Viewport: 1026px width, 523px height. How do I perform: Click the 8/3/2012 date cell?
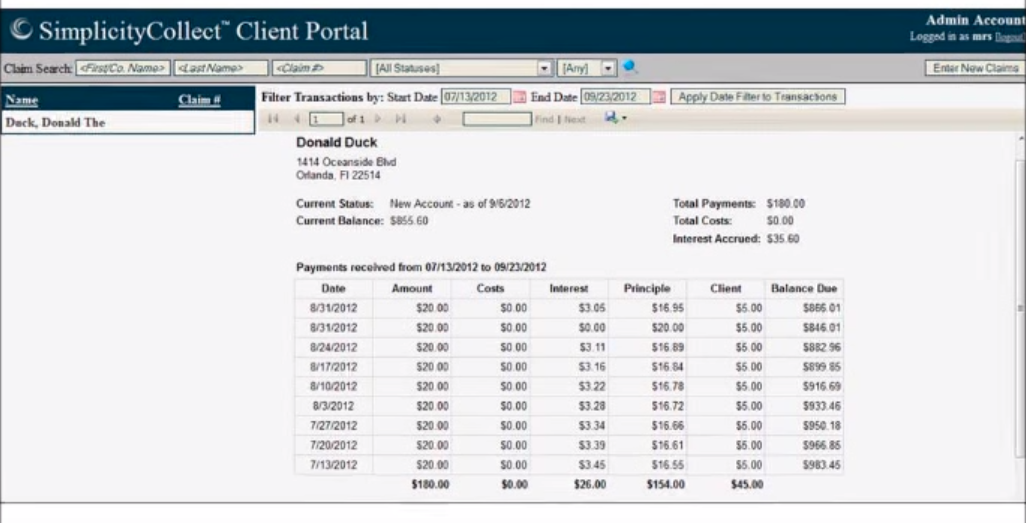pos(333,406)
